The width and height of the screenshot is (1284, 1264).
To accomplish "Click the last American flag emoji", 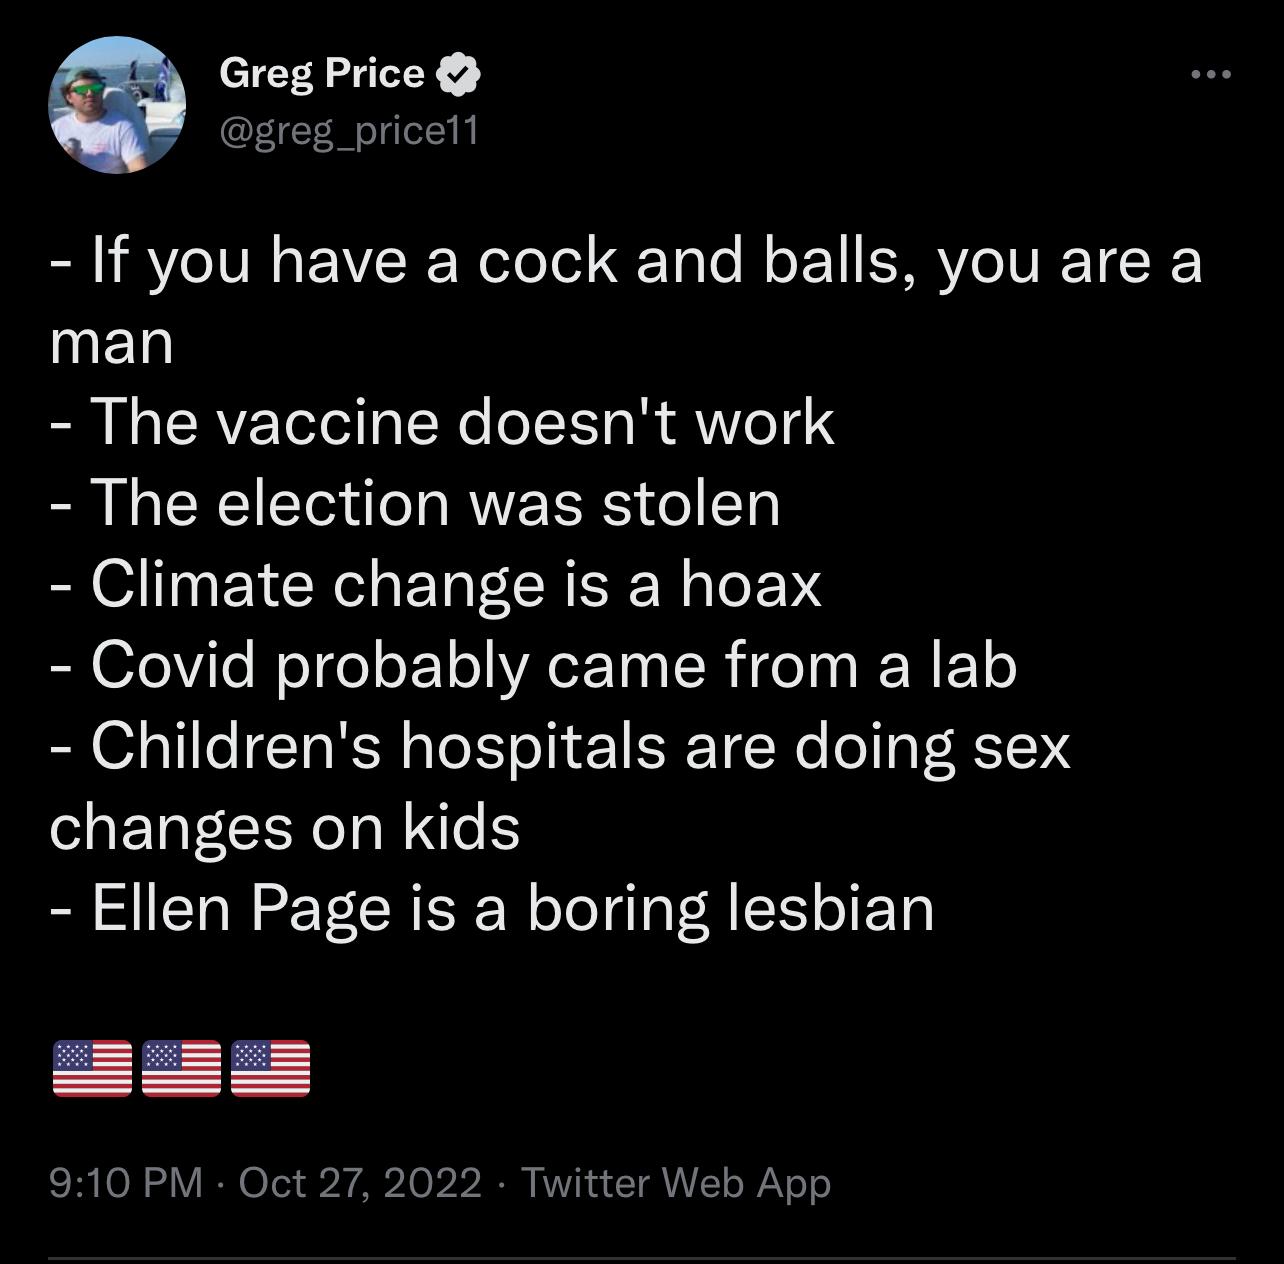I will pyautogui.click(x=270, y=1068).
